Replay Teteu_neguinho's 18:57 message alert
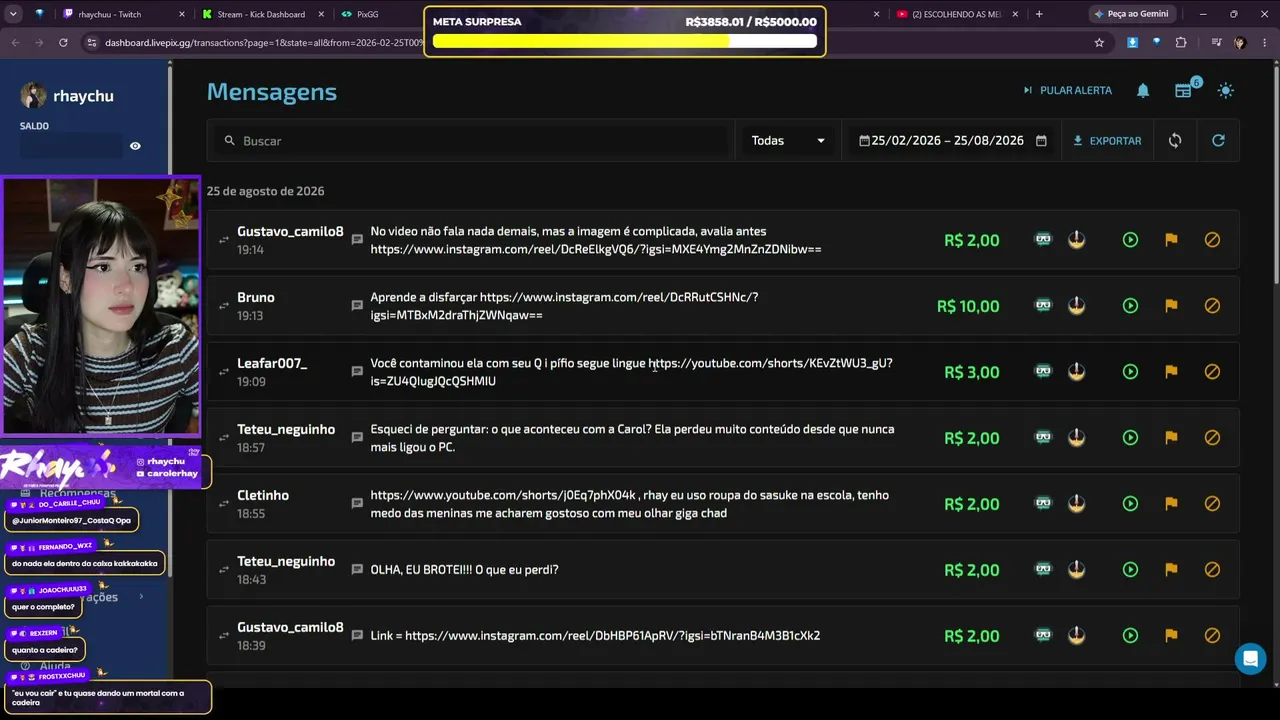This screenshot has height=720, width=1280. pyautogui.click(x=1130, y=438)
